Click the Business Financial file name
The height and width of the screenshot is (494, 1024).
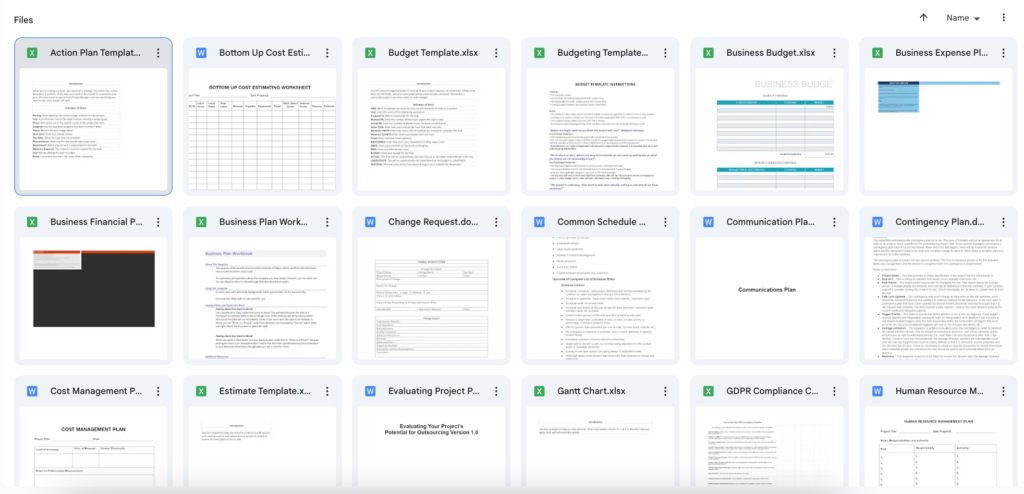point(96,222)
